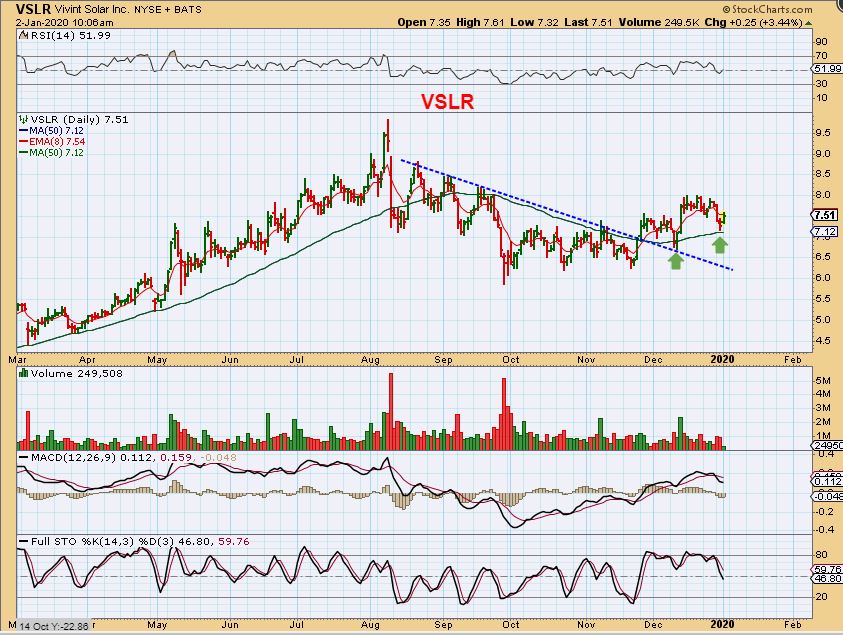Image resolution: width=843 pixels, height=635 pixels.
Task: Click the red EMA(8) 7.54 legend entry
Action: pyautogui.click(x=52, y=141)
